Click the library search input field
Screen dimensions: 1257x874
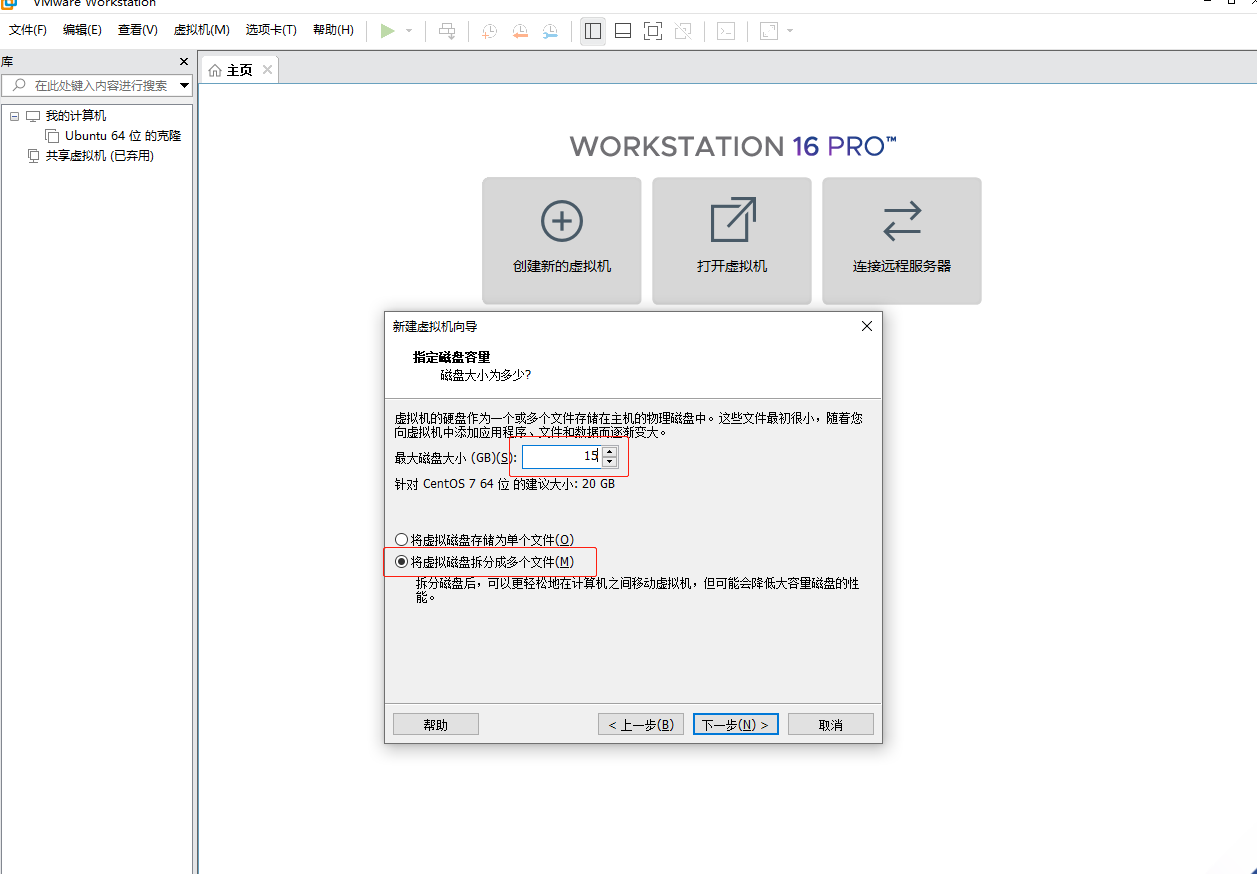coord(98,86)
